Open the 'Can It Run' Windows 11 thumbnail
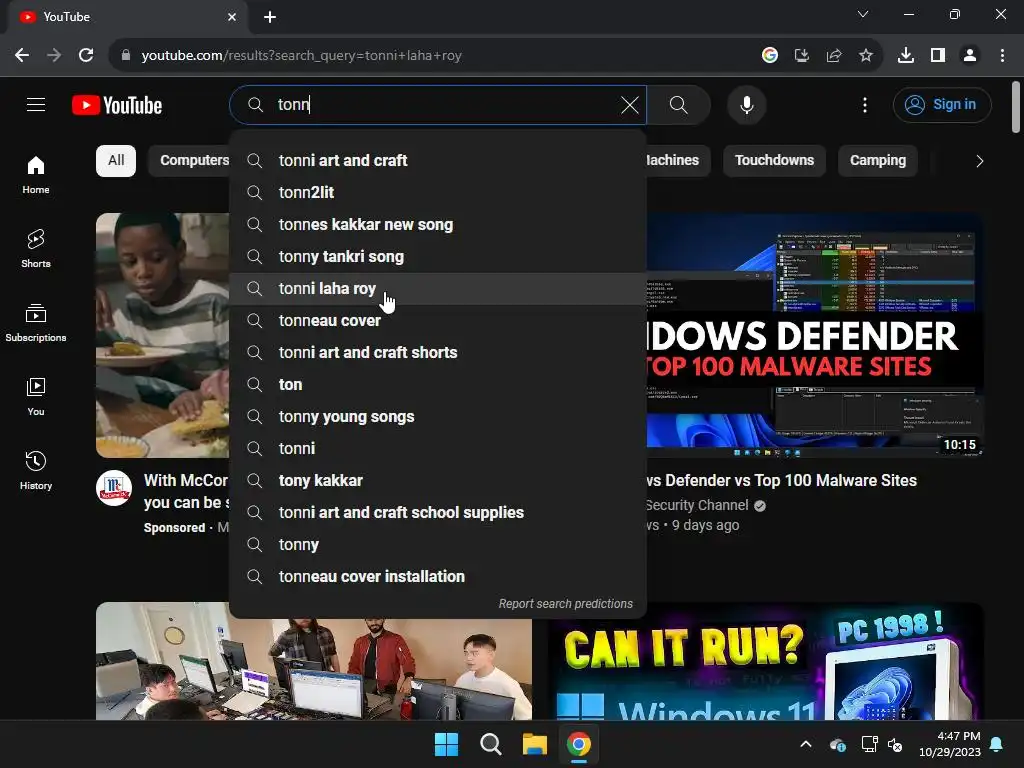The width and height of the screenshot is (1024, 768). [765, 661]
